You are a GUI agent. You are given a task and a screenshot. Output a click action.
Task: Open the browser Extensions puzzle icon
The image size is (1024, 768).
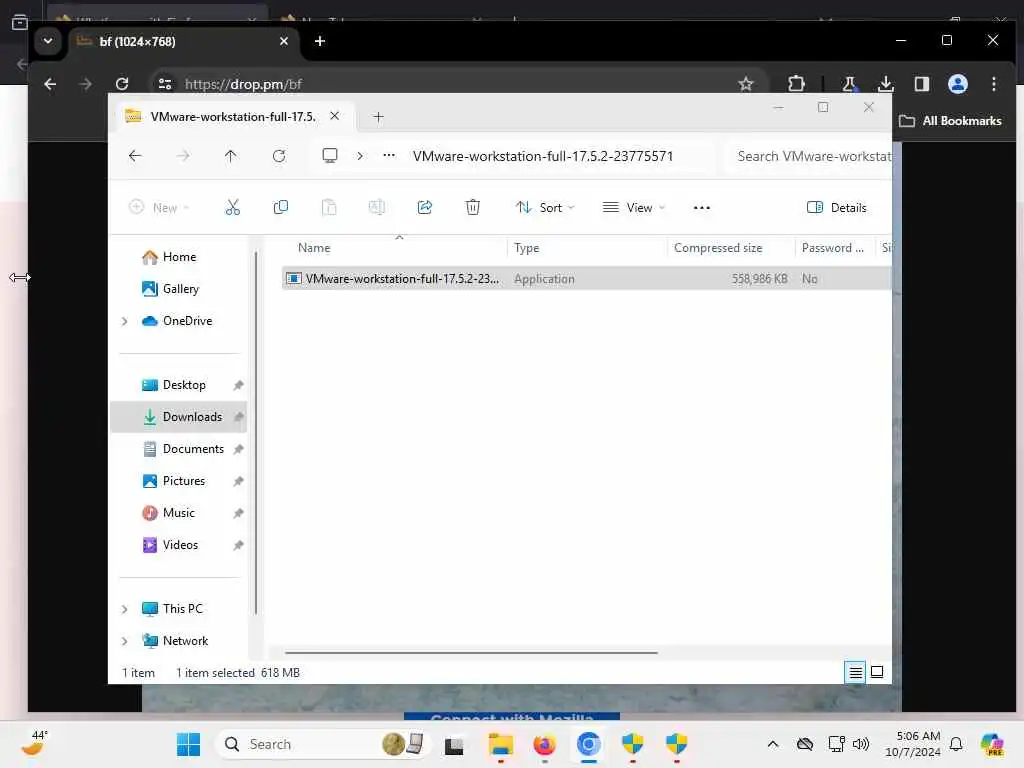[796, 84]
